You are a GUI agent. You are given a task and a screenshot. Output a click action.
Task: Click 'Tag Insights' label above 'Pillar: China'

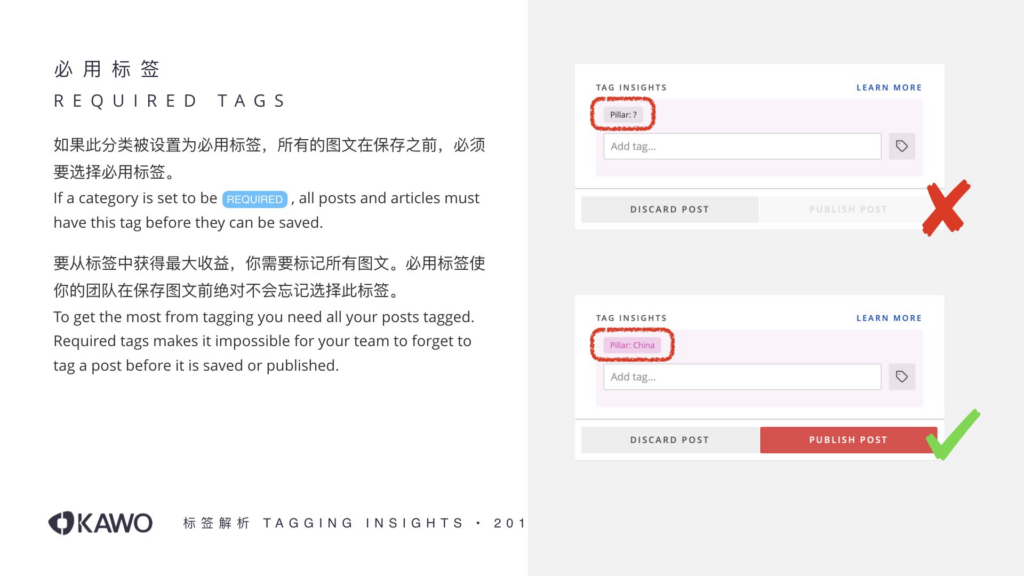click(x=631, y=318)
